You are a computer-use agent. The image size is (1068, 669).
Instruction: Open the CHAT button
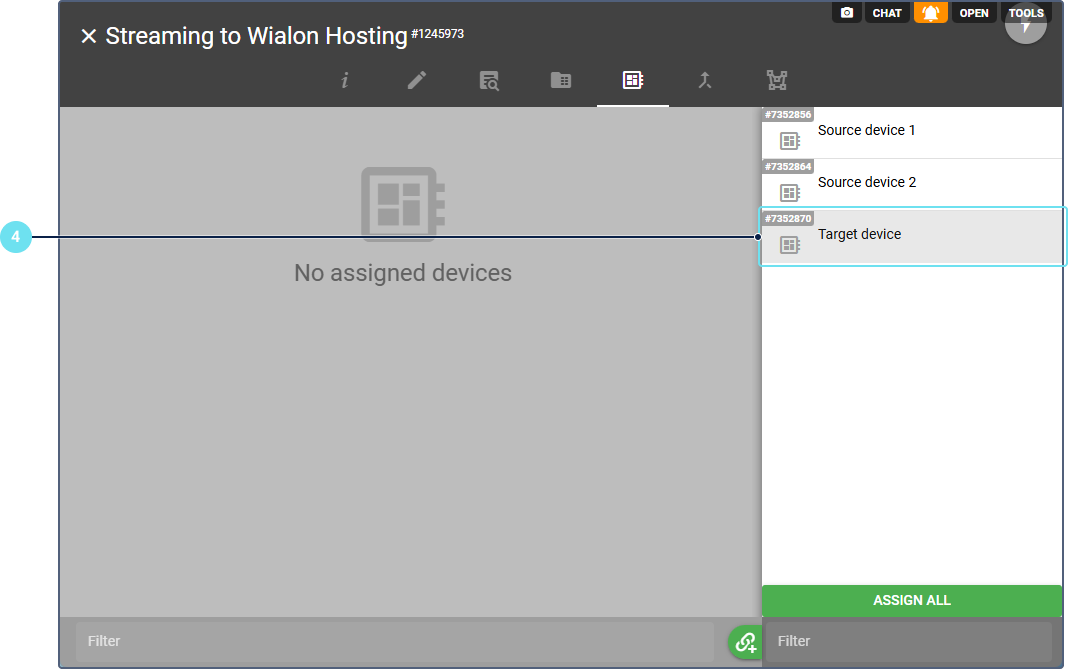click(887, 13)
